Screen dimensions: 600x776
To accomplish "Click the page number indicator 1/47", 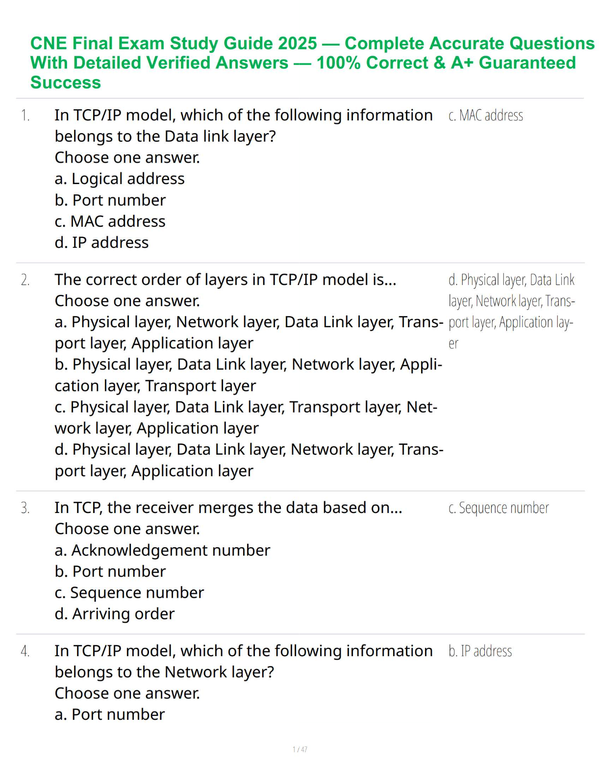I will click(x=300, y=749).
